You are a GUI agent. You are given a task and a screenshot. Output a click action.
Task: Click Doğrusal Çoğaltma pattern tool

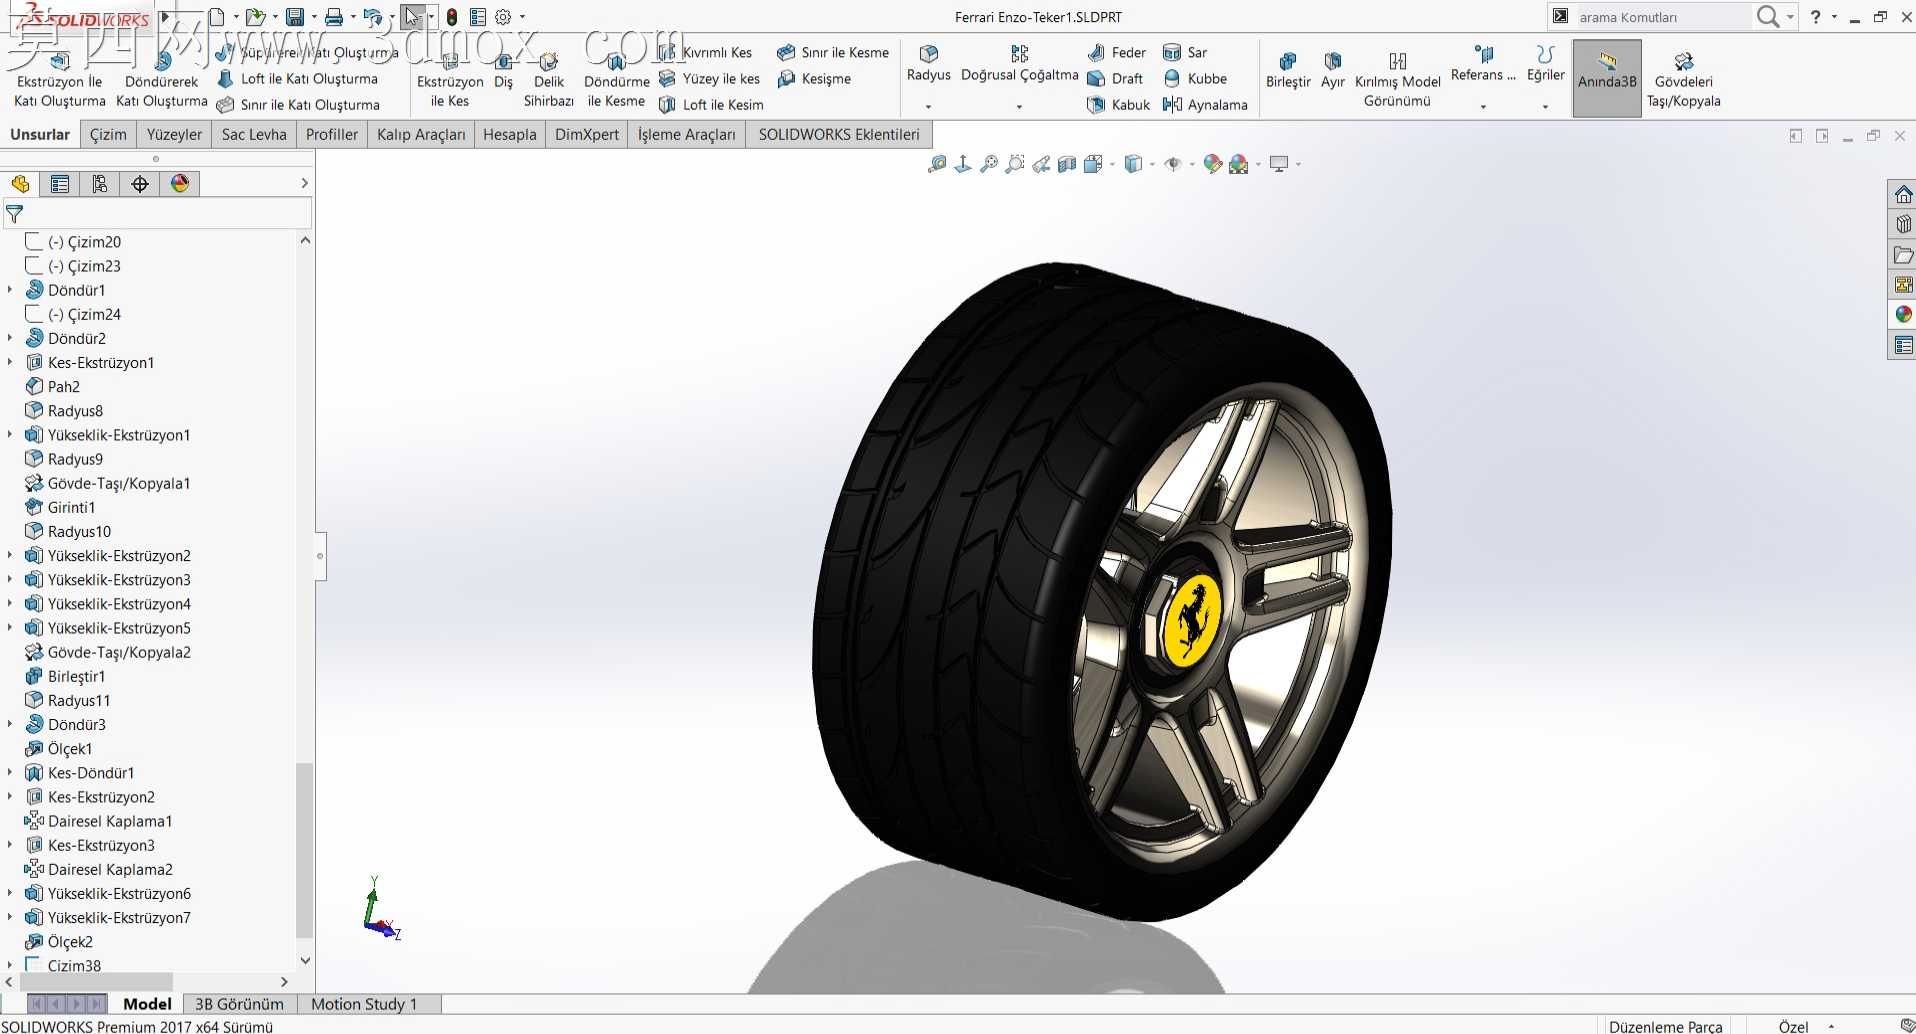(x=1020, y=63)
